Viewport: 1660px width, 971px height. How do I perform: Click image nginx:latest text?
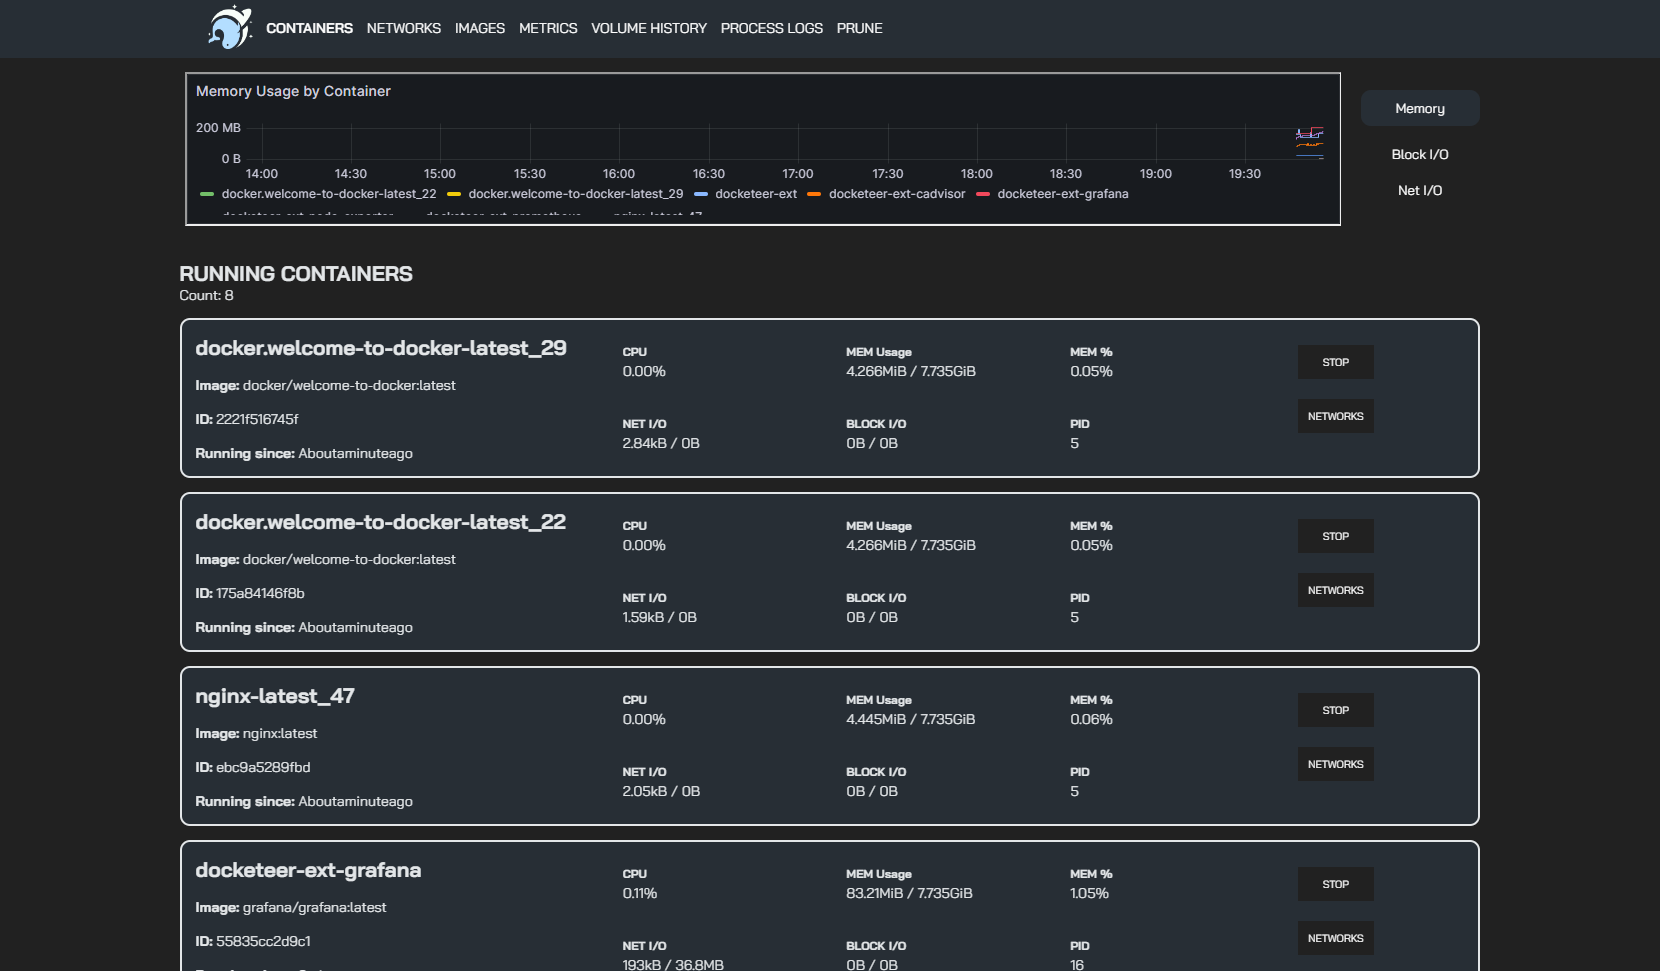(x=280, y=733)
